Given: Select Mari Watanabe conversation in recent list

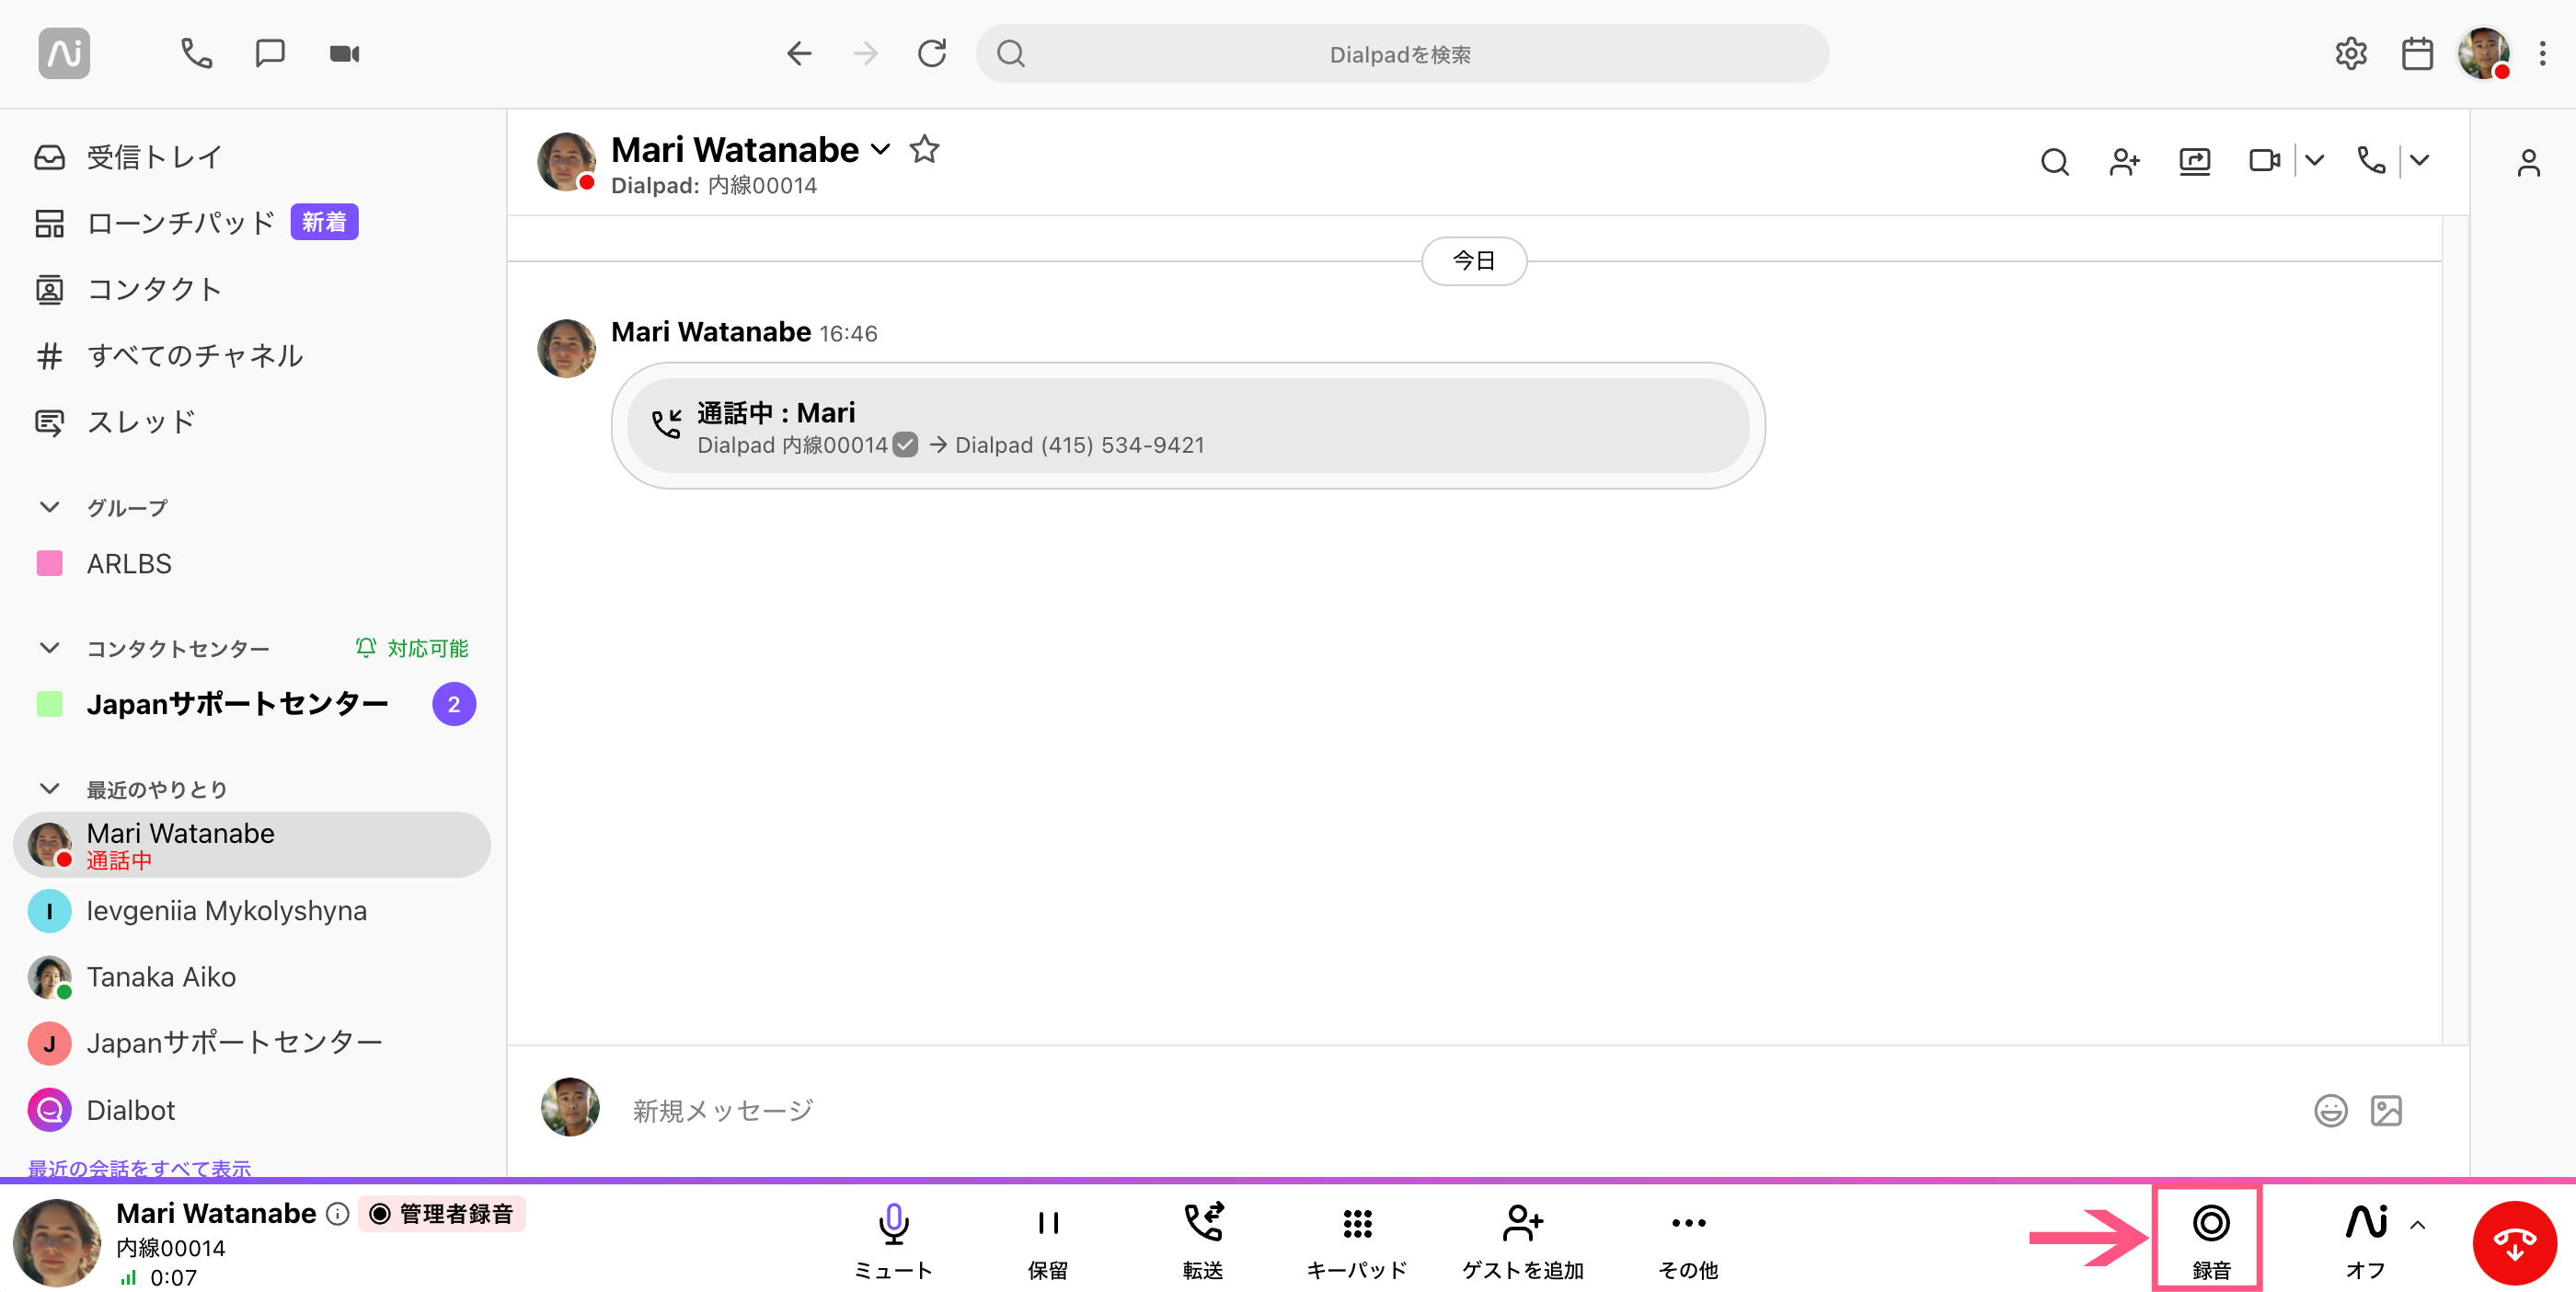Looking at the screenshot, I should point(252,845).
